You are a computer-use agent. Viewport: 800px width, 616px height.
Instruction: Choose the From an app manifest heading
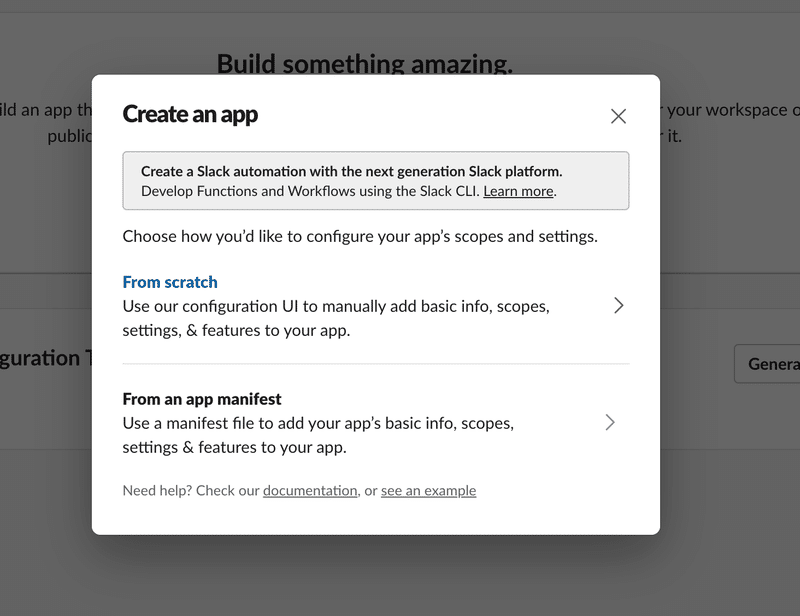tap(202, 399)
